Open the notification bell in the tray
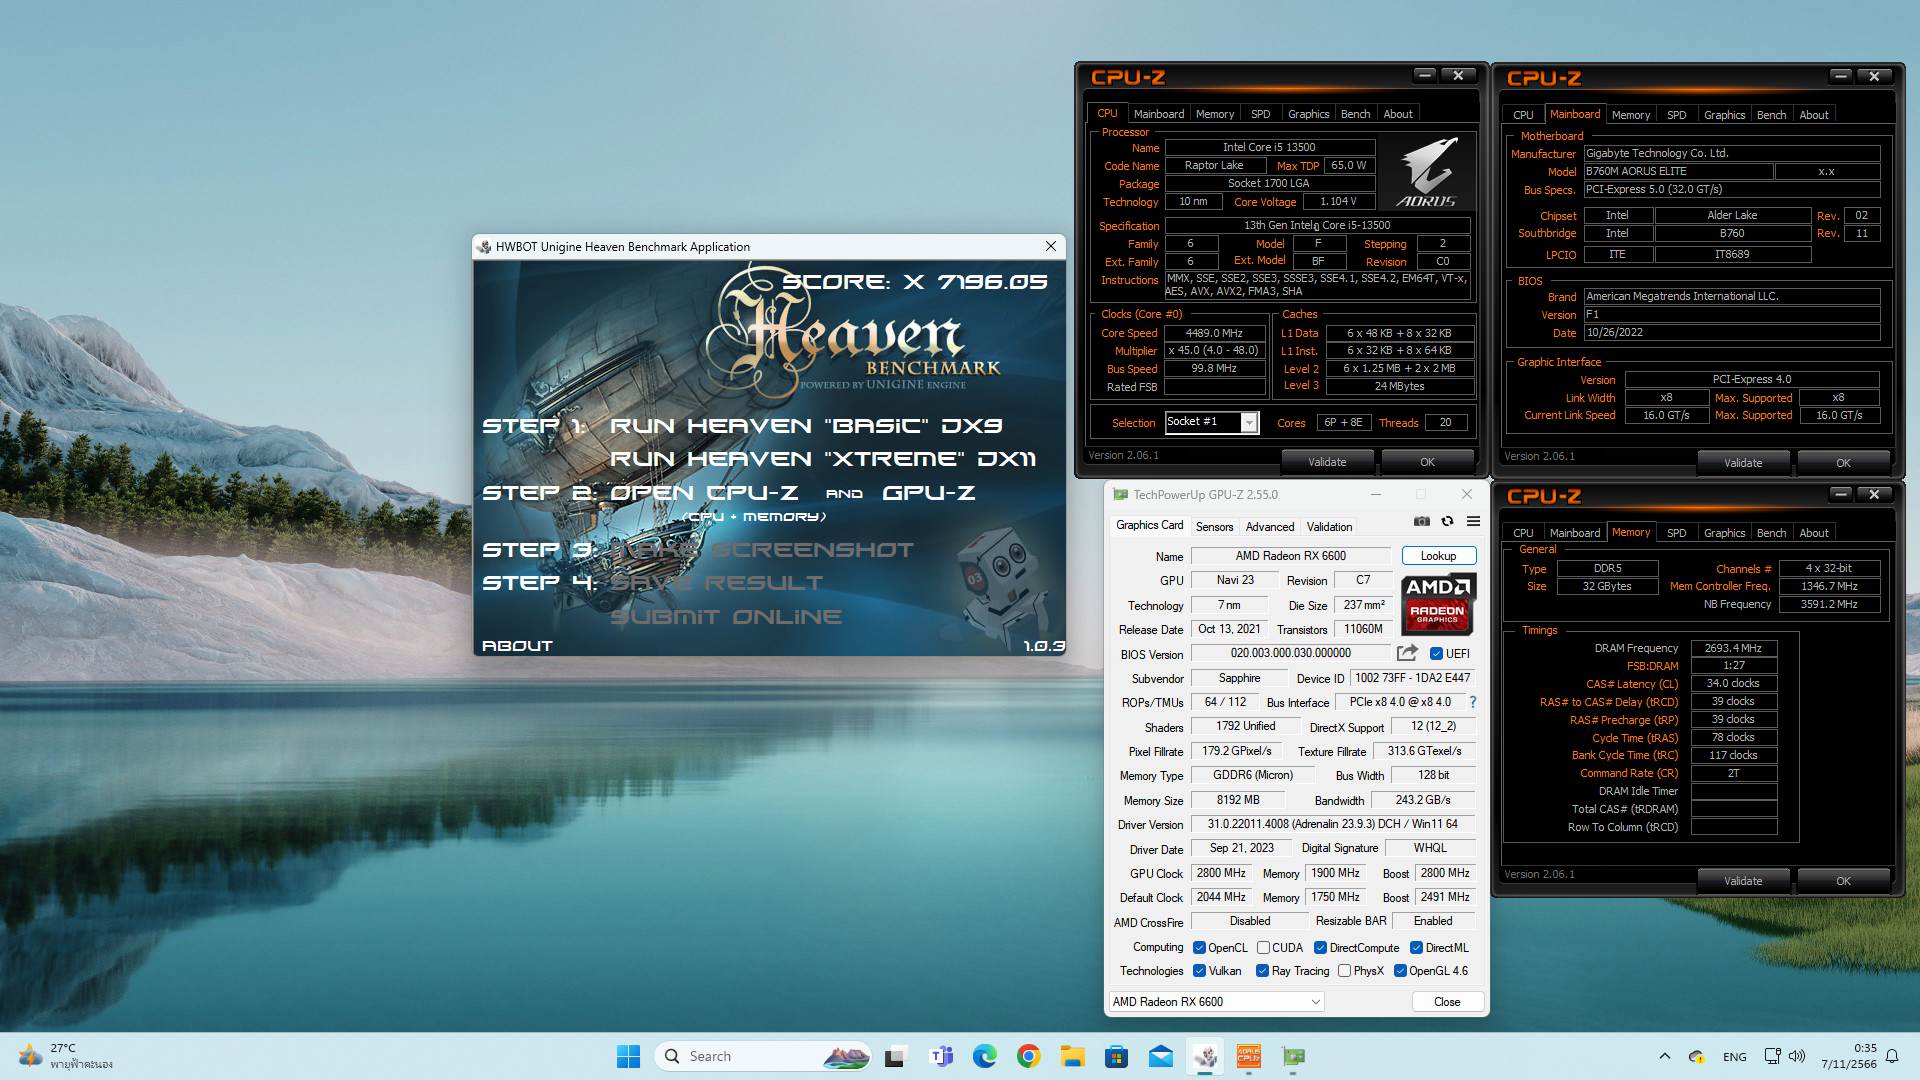Screen dimensions: 1920x1080 (1891, 1056)
